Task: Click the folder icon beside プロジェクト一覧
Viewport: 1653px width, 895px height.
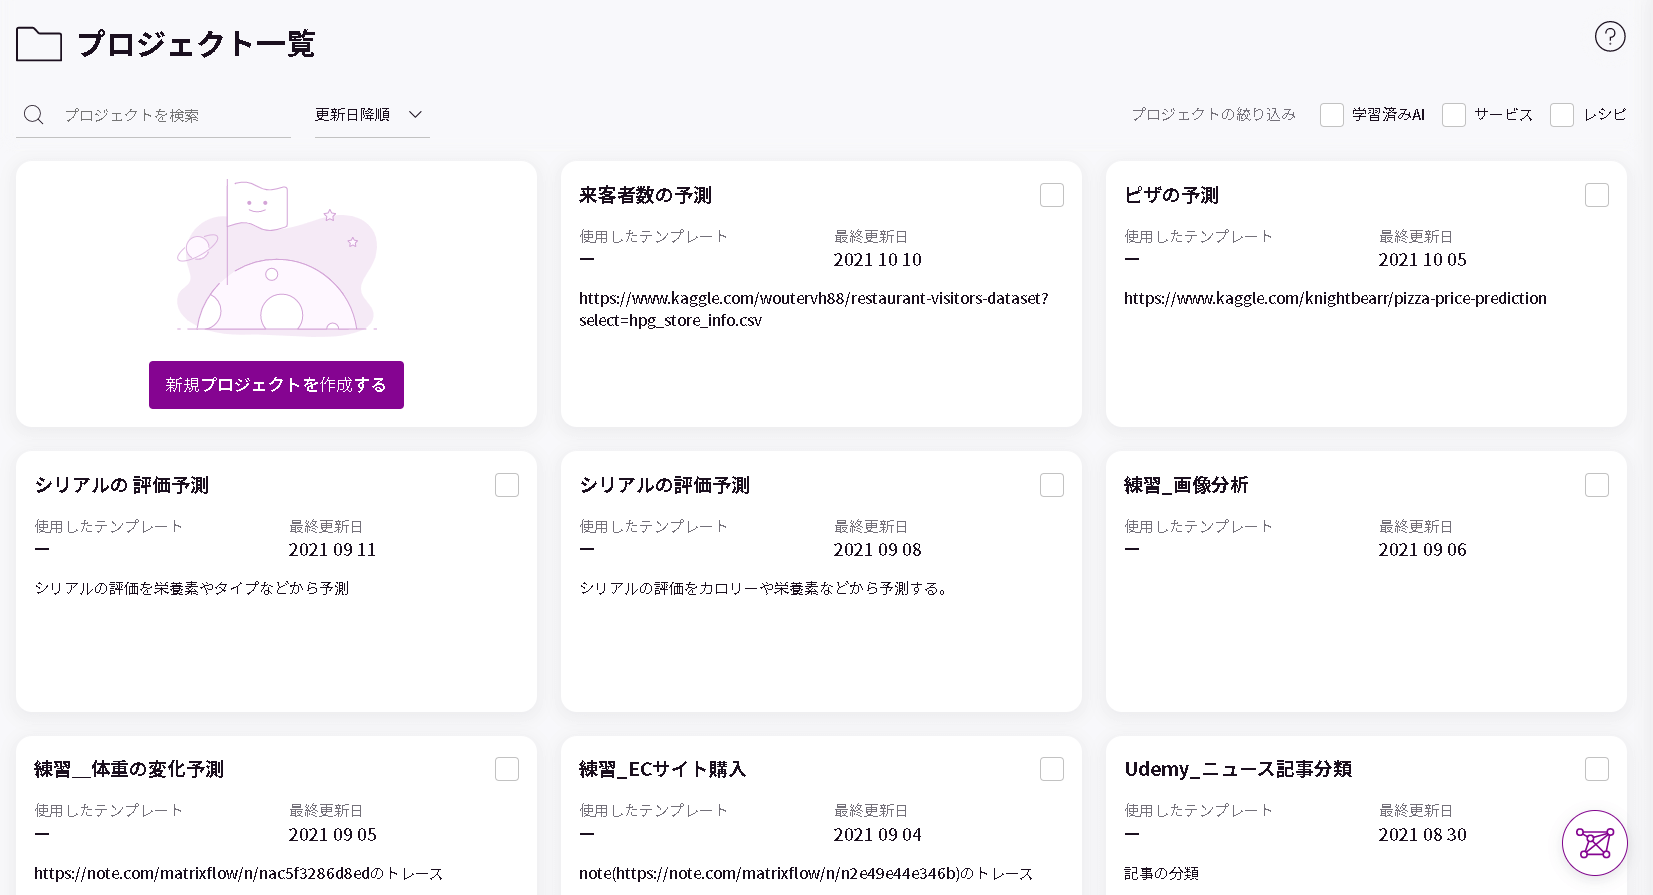Action: [x=39, y=44]
